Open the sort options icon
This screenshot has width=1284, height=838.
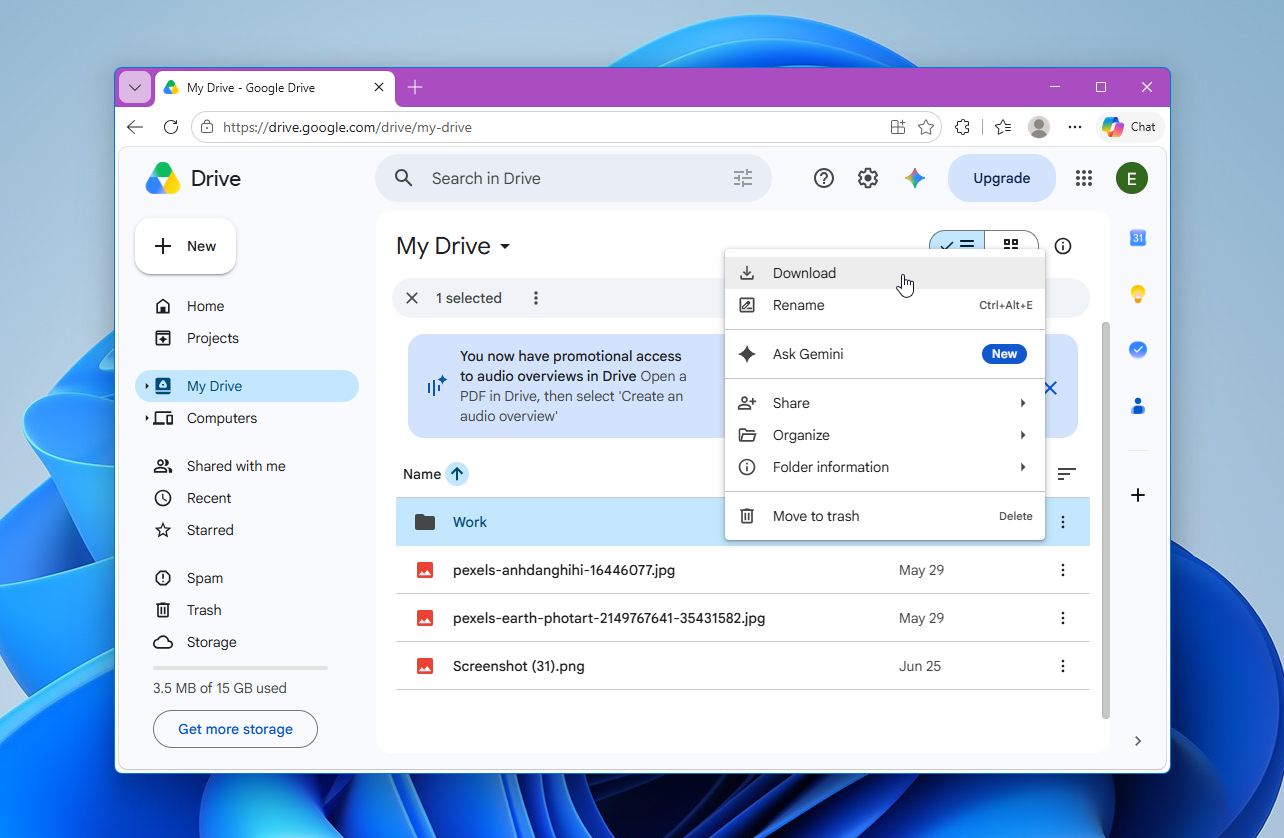[x=1067, y=474]
